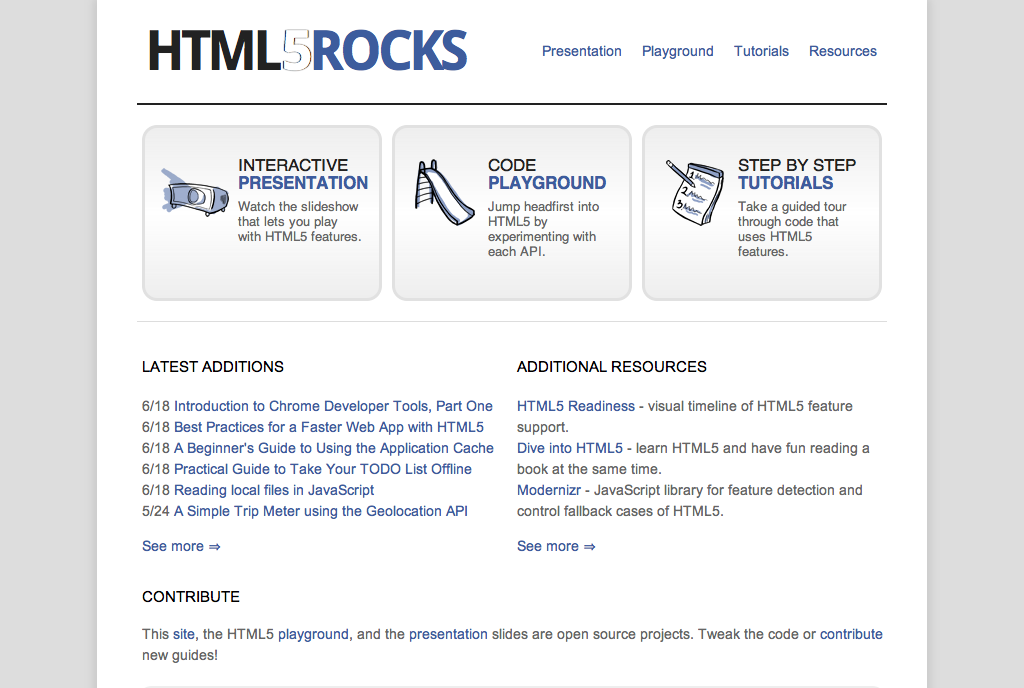Open the Modernizr link
The width and height of the screenshot is (1024, 688).
(549, 490)
